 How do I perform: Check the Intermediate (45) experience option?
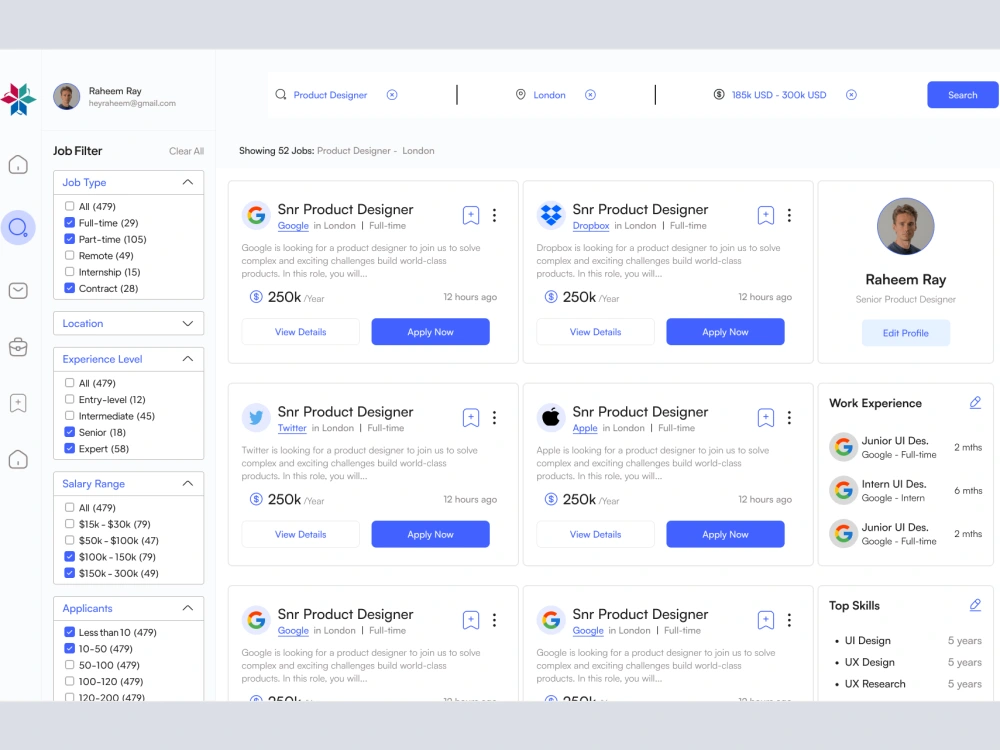pyautogui.click(x=70, y=416)
